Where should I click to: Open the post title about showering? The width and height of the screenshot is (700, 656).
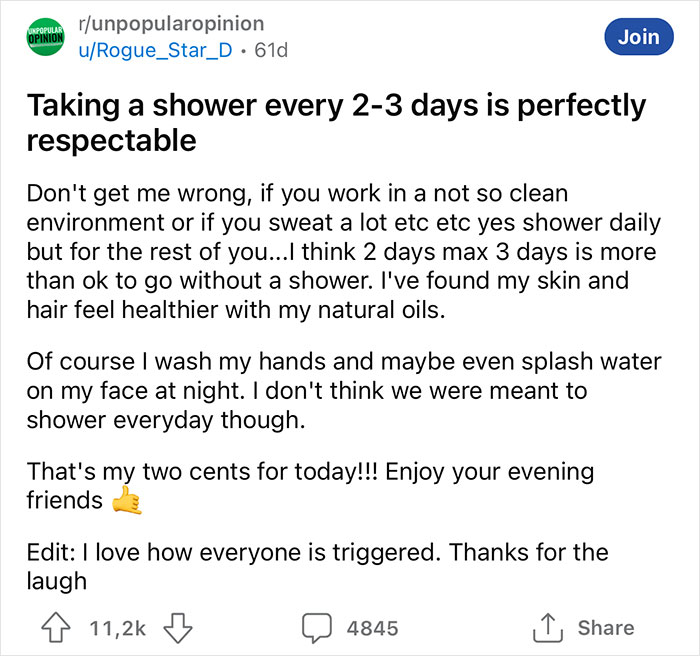coord(336,122)
